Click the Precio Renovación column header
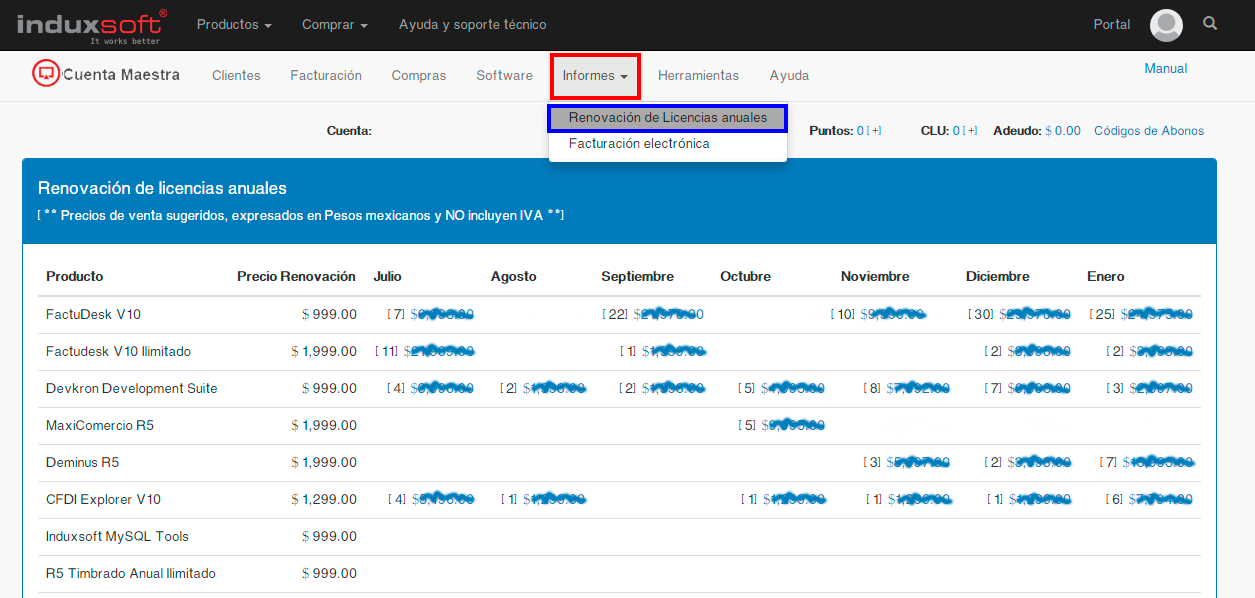Image resolution: width=1255 pixels, height=598 pixels. click(296, 277)
